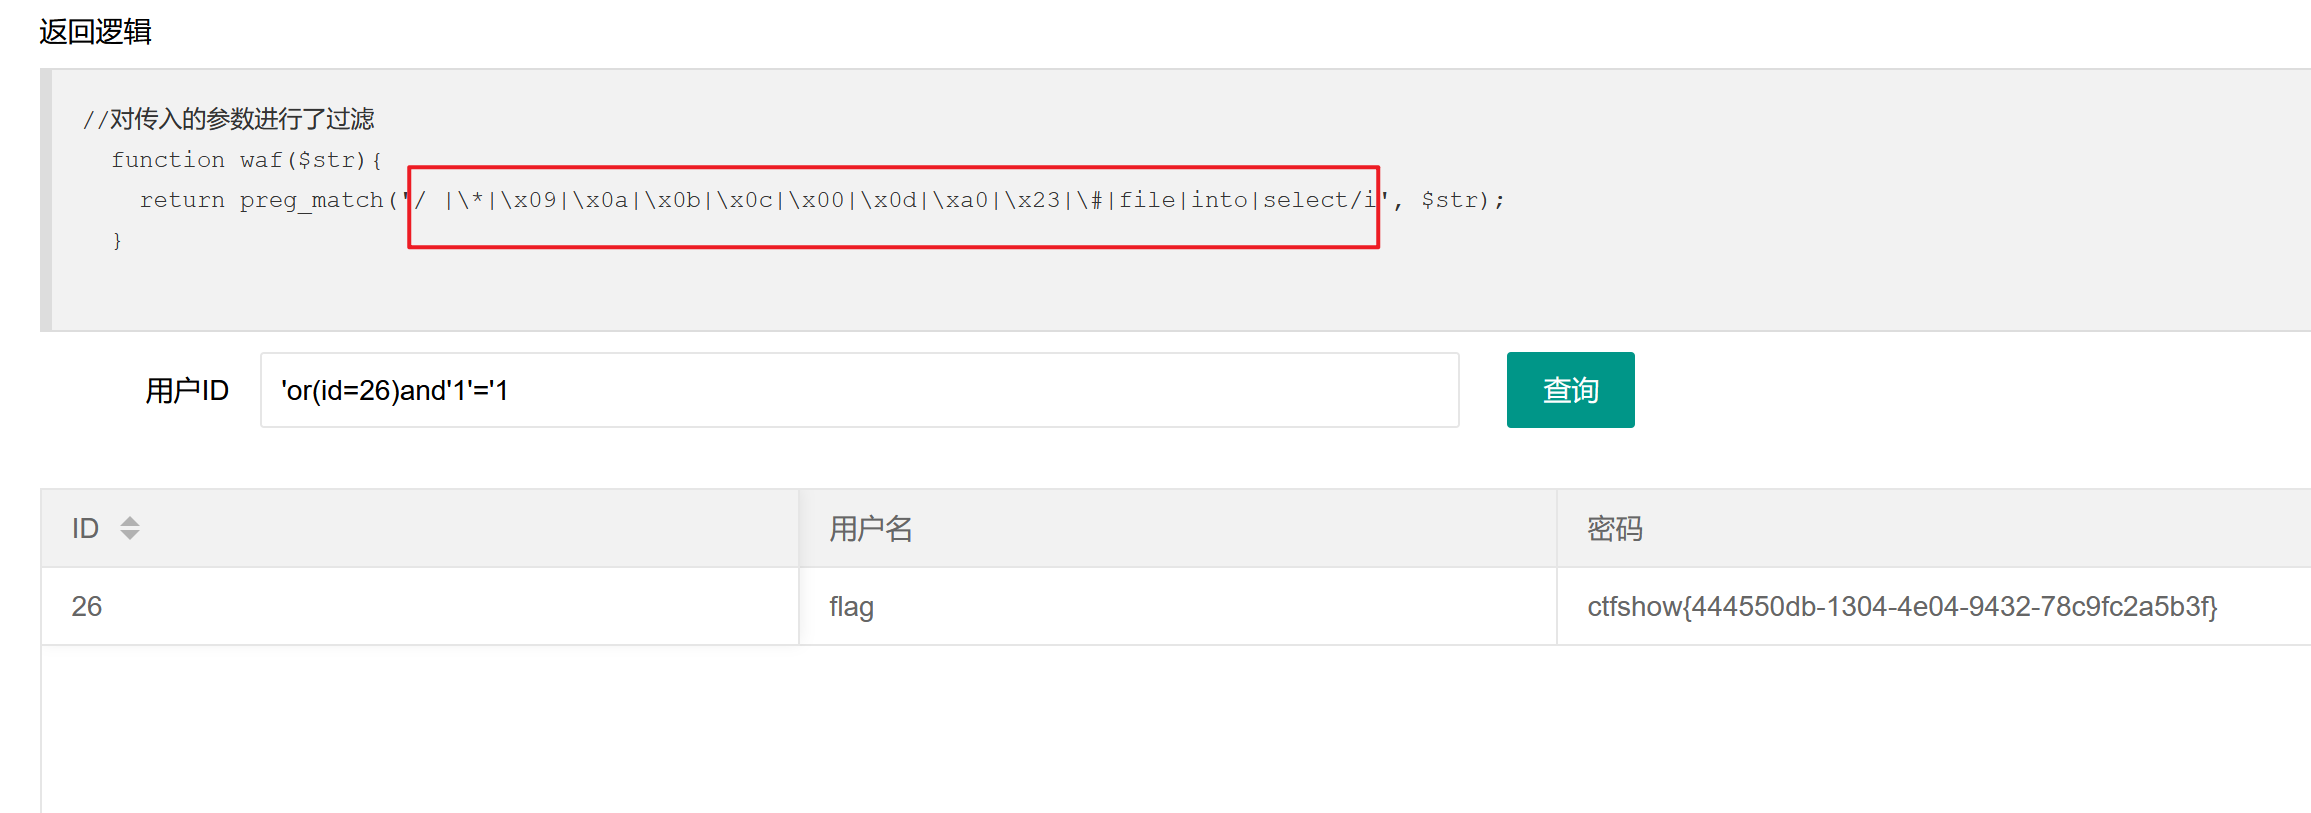The width and height of the screenshot is (2311, 813).
Task: Click the ctfshow flag password cell
Action: click(1902, 606)
